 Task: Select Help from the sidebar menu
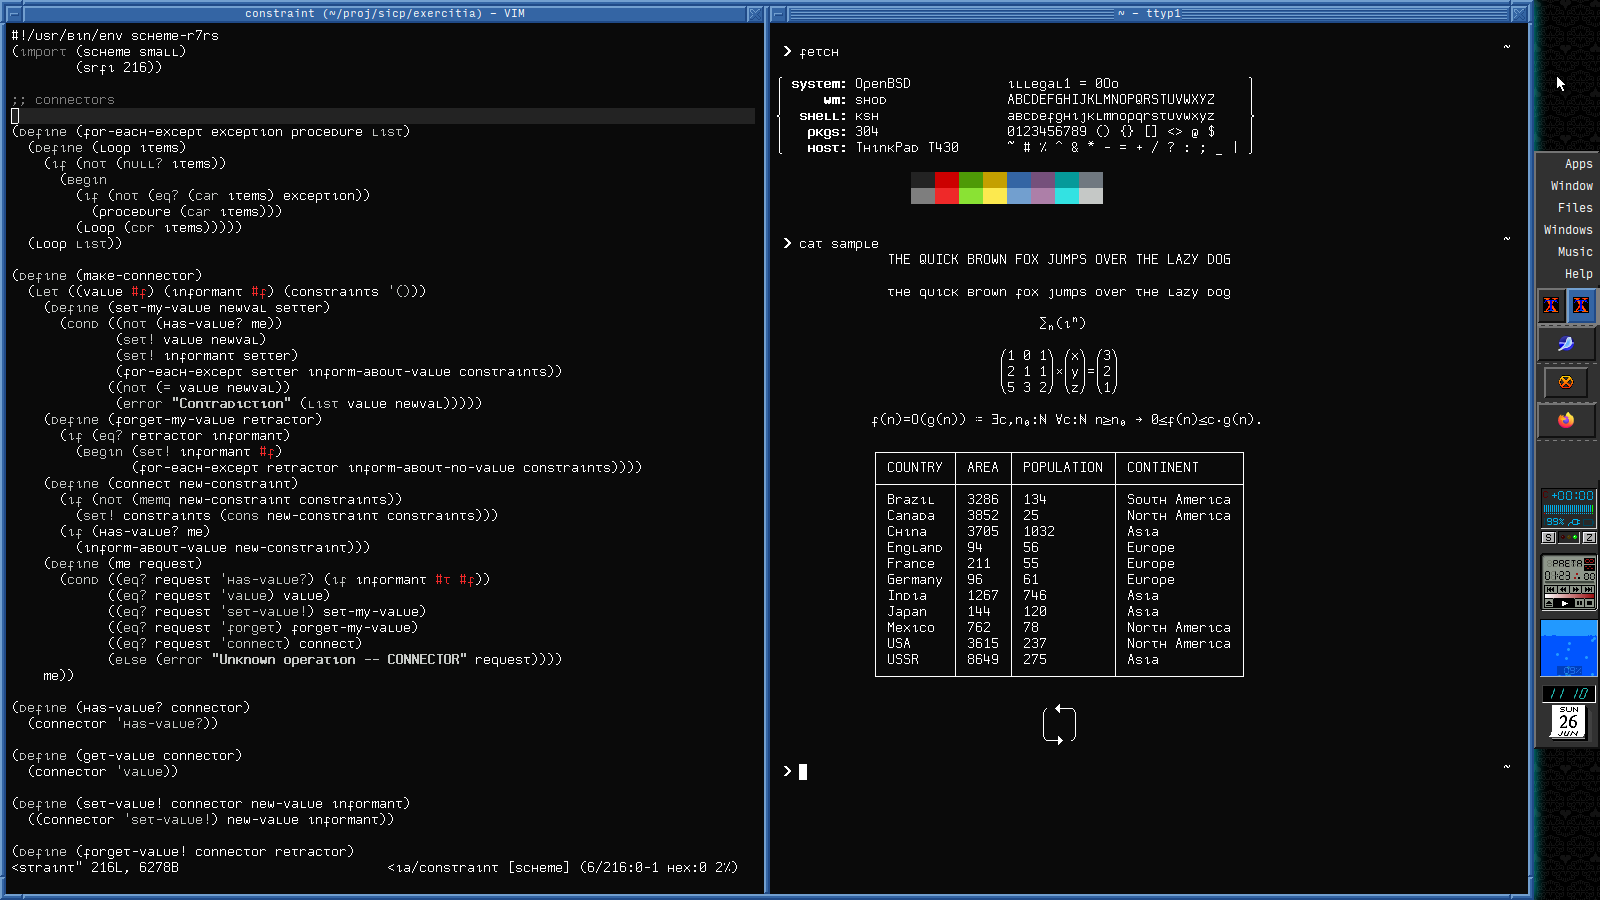(1578, 273)
